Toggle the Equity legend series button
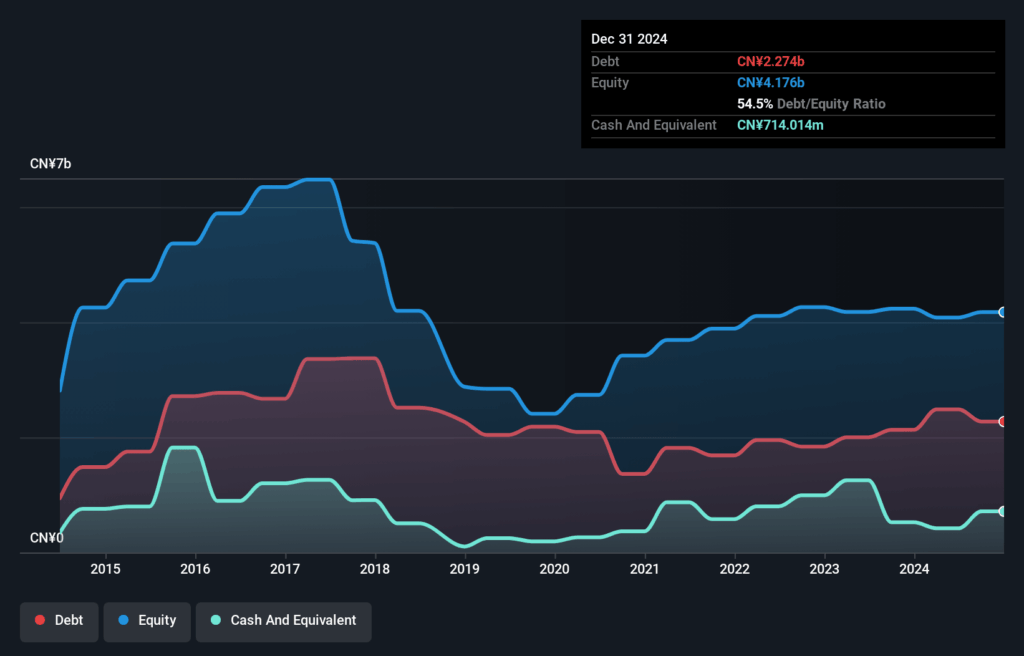 point(147,621)
